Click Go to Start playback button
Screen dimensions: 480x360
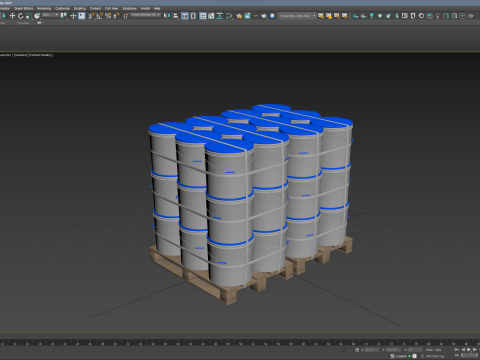pyautogui.click(x=457, y=349)
